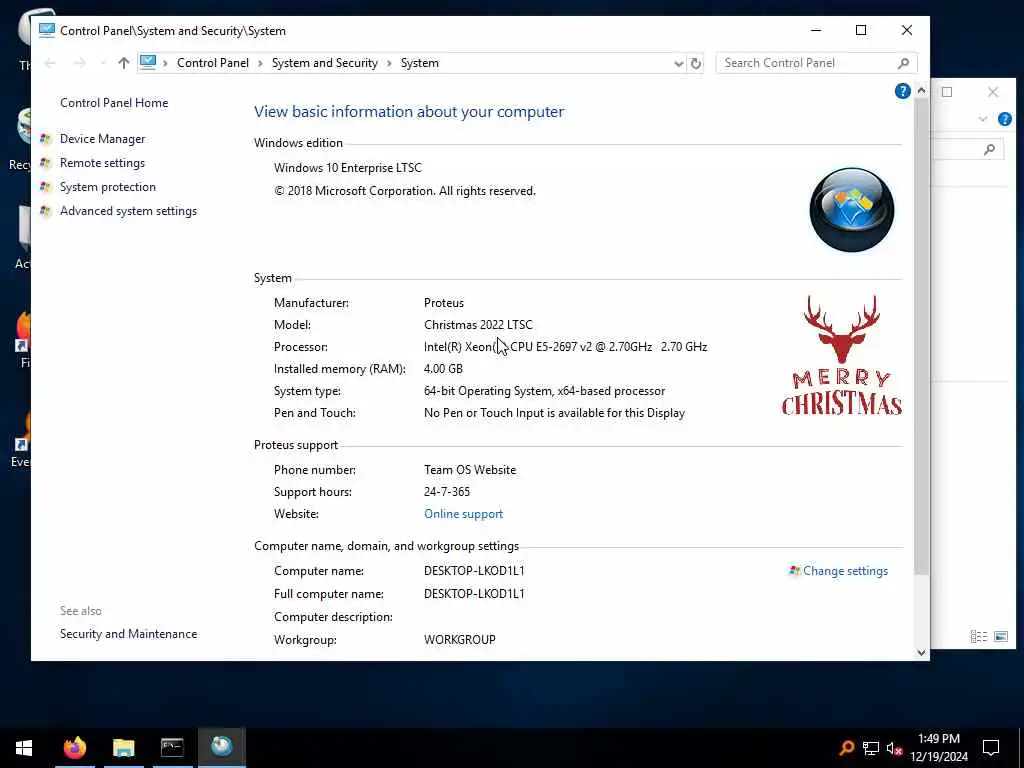The image size is (1024, 768).
Task: Click Change settings for computer name
Action: [845, 571]
